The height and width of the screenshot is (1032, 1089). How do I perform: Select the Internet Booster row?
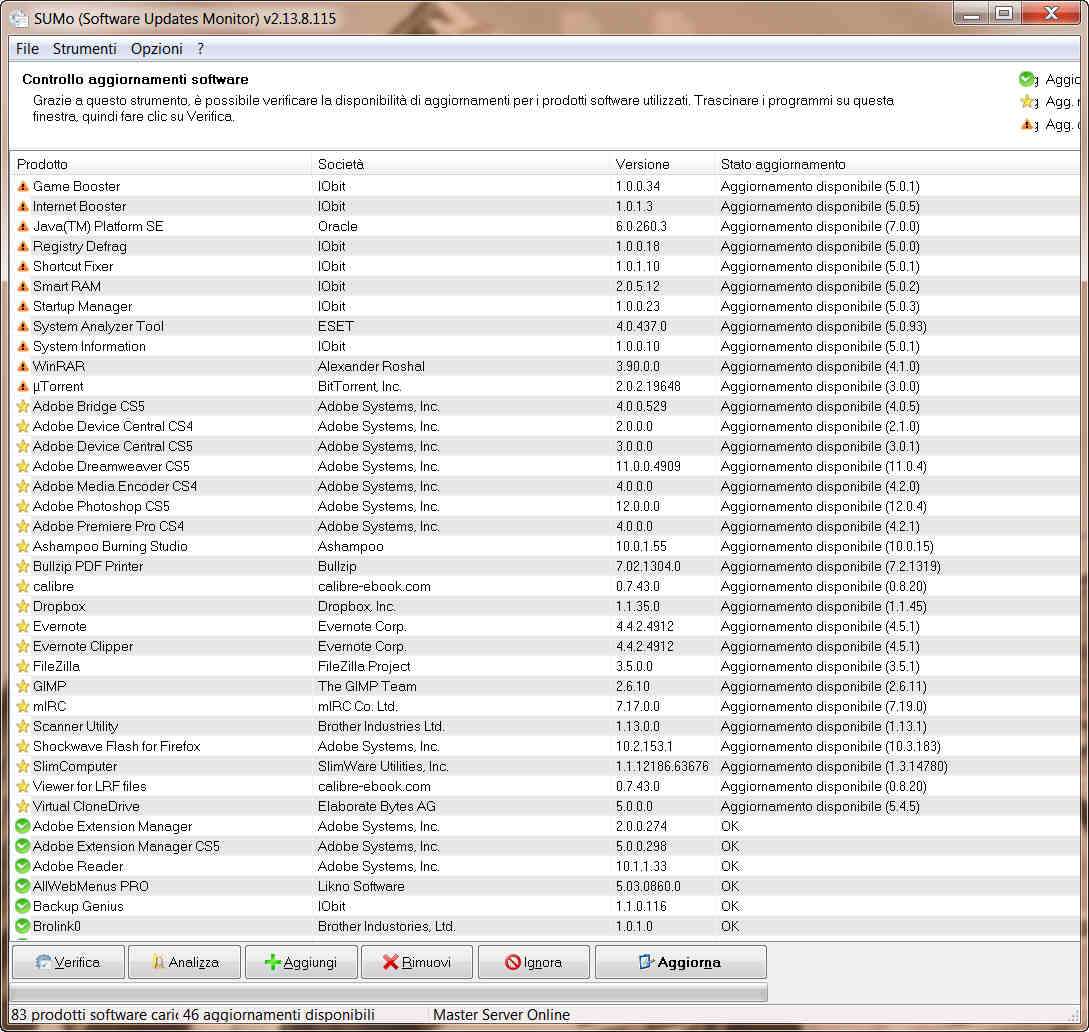[545, 206]
